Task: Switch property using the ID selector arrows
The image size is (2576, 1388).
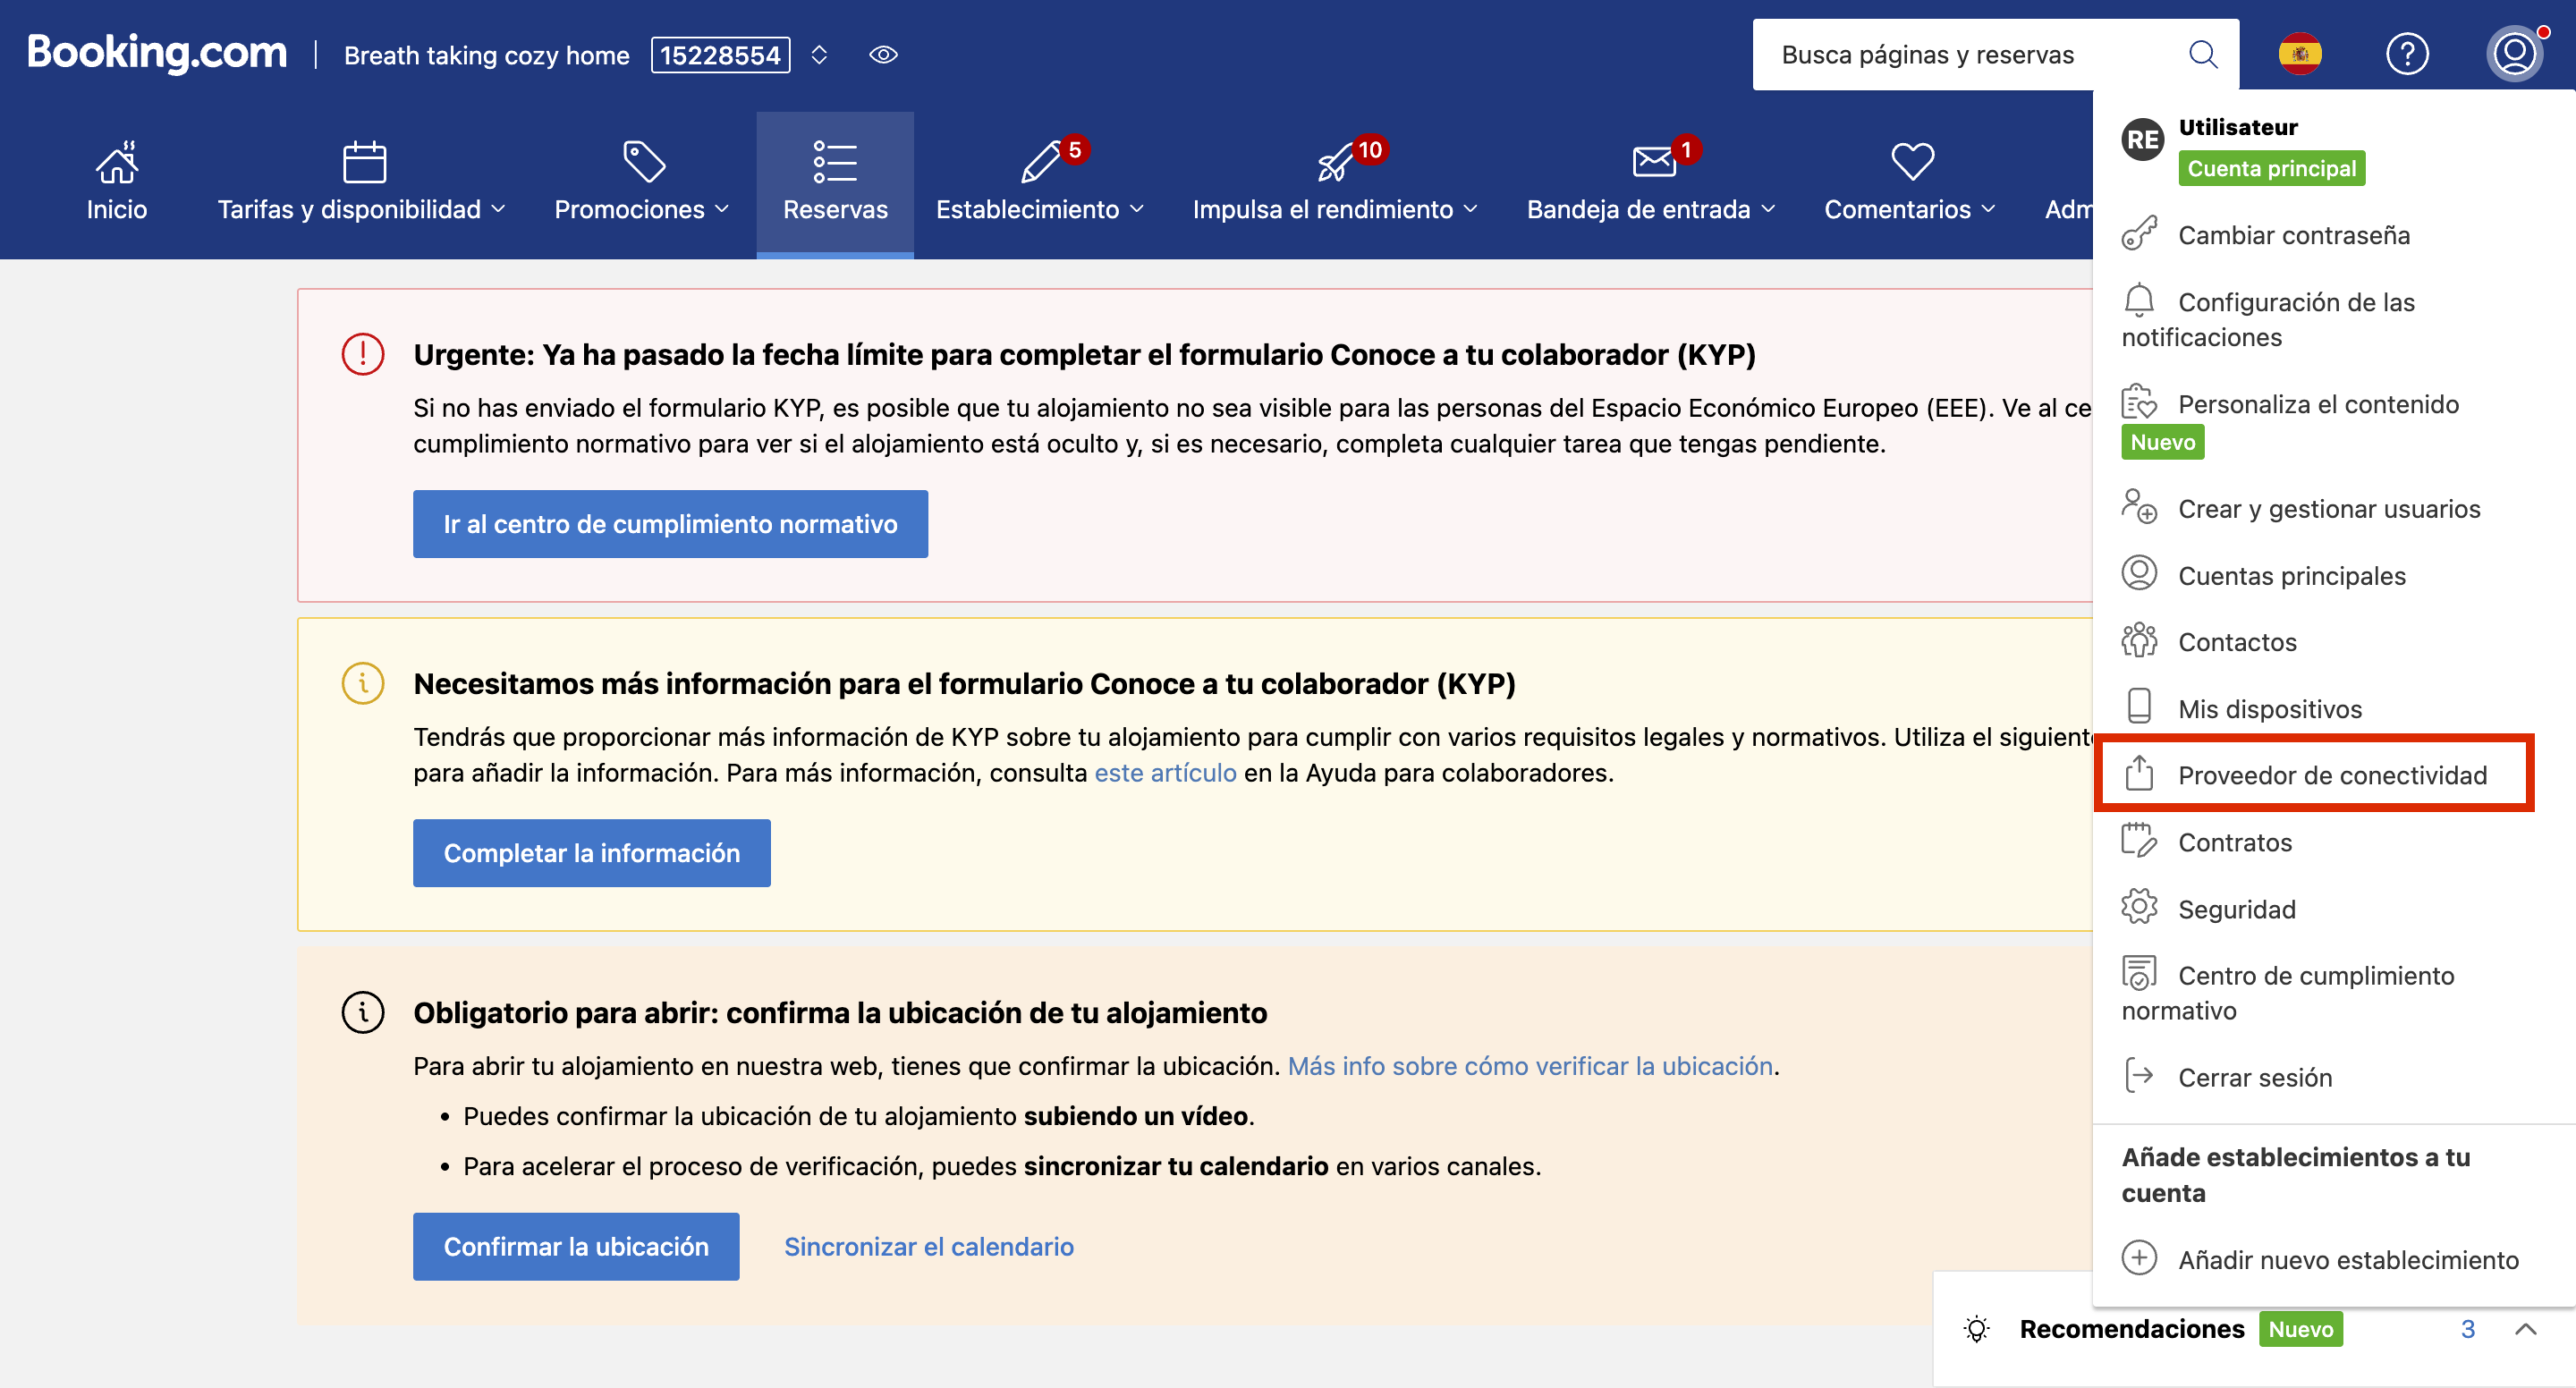Action: 819,55
